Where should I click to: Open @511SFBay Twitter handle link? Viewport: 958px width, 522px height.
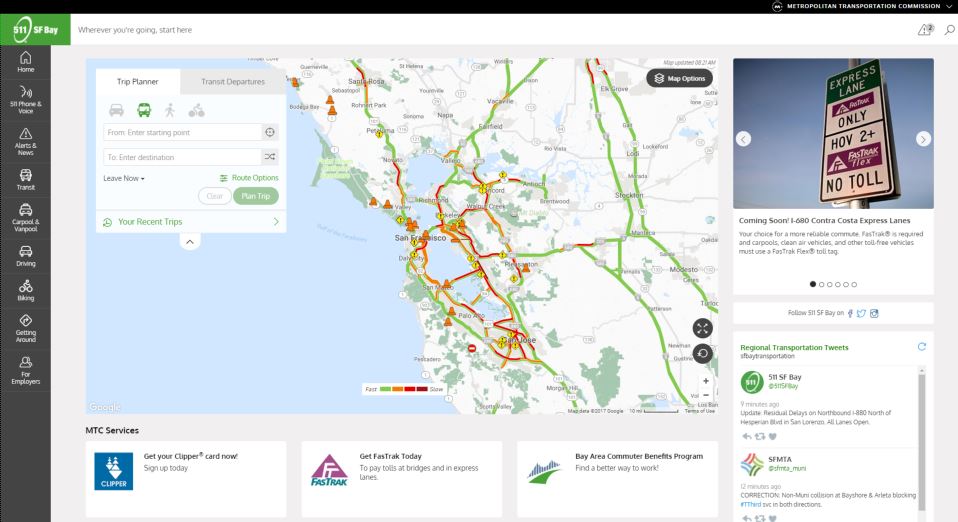point(783,386)
